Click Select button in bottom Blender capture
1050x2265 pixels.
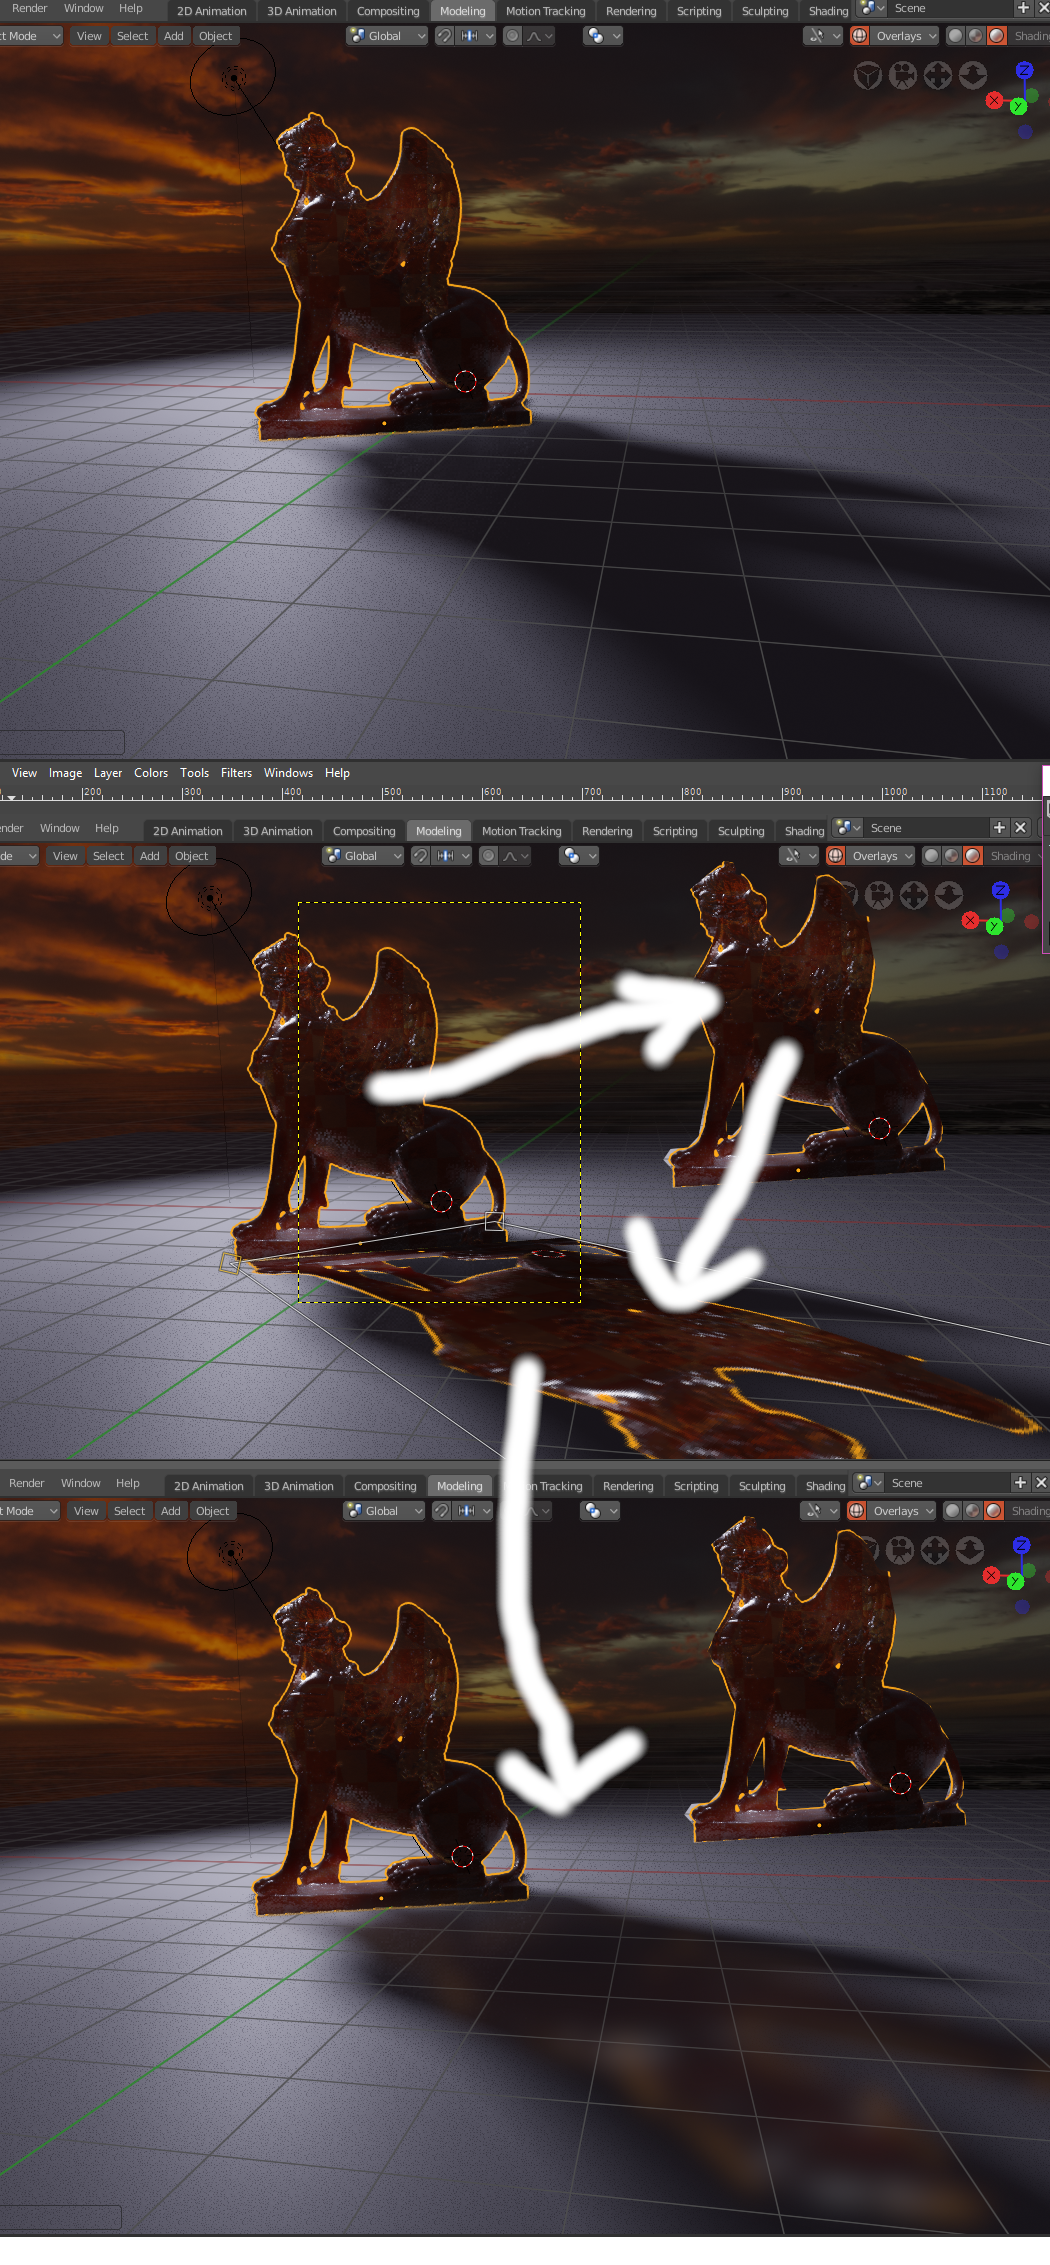coord(130,1511)
